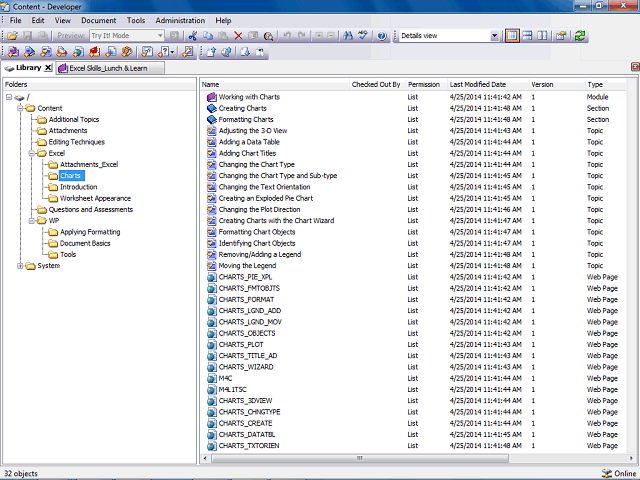Click the new web page globe icon

pos(79,52)
